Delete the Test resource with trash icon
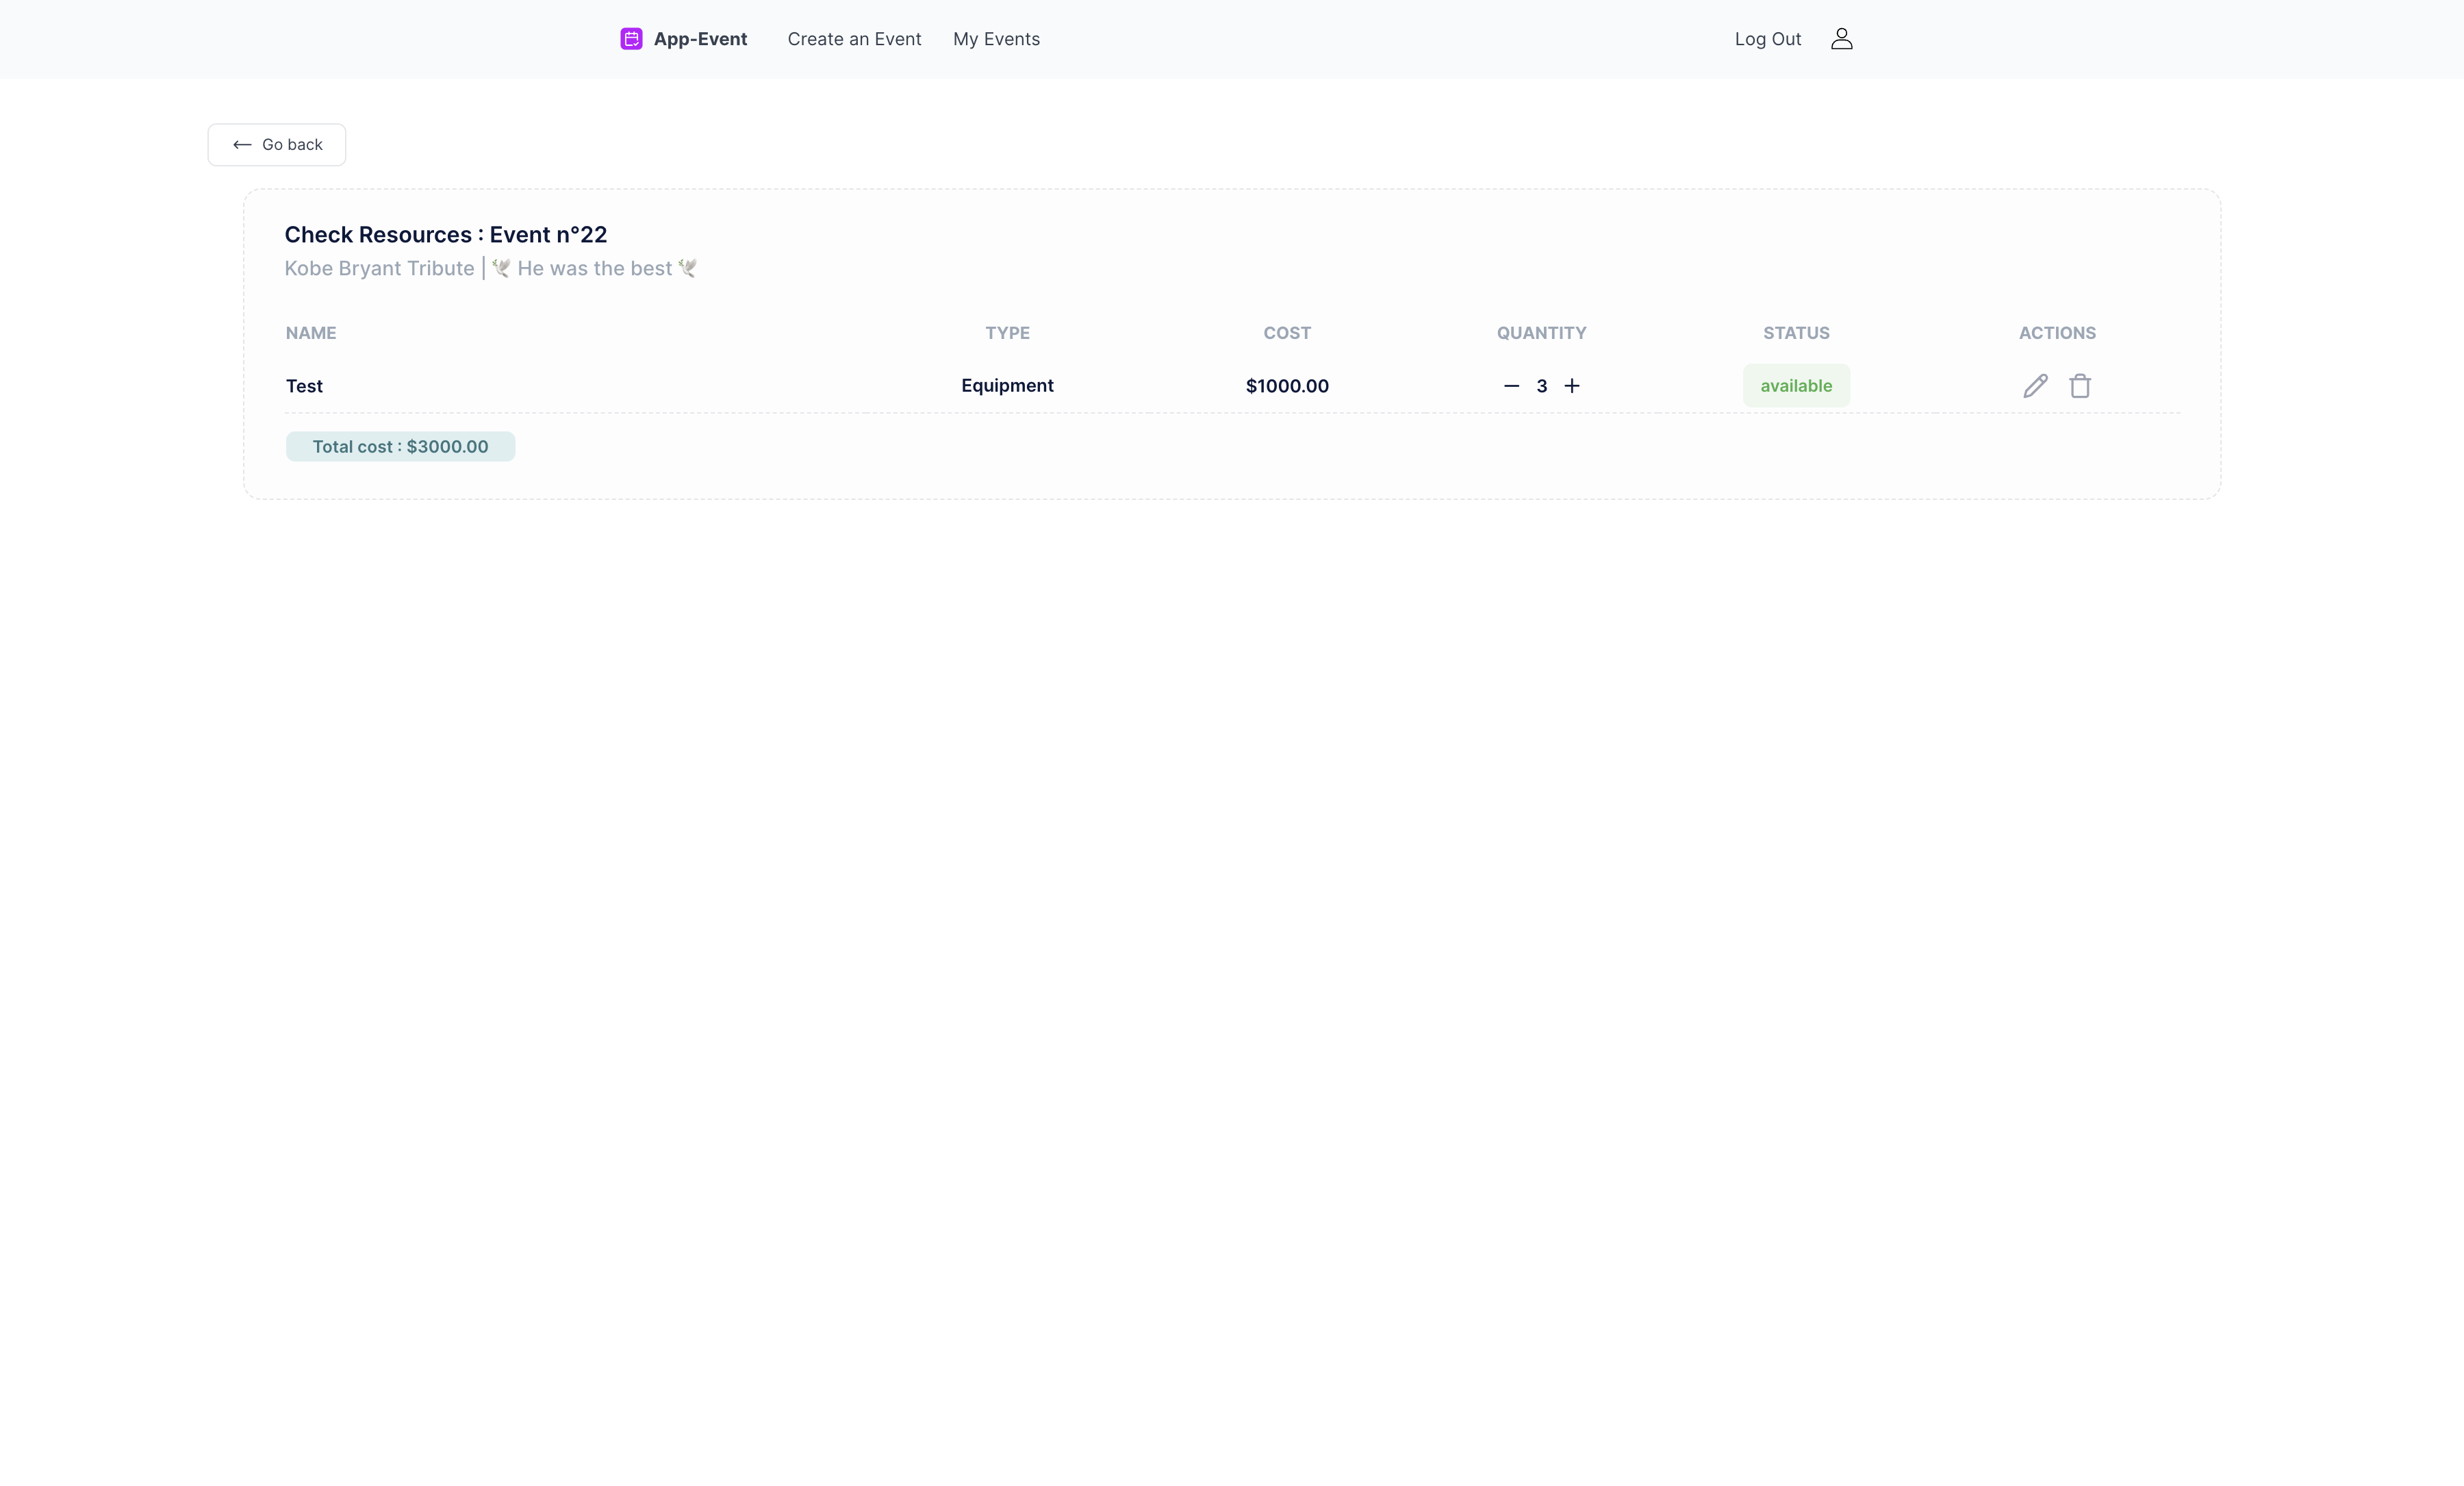The image size is (2464, 1486). pyautogui.click(x=2080, y=386)
